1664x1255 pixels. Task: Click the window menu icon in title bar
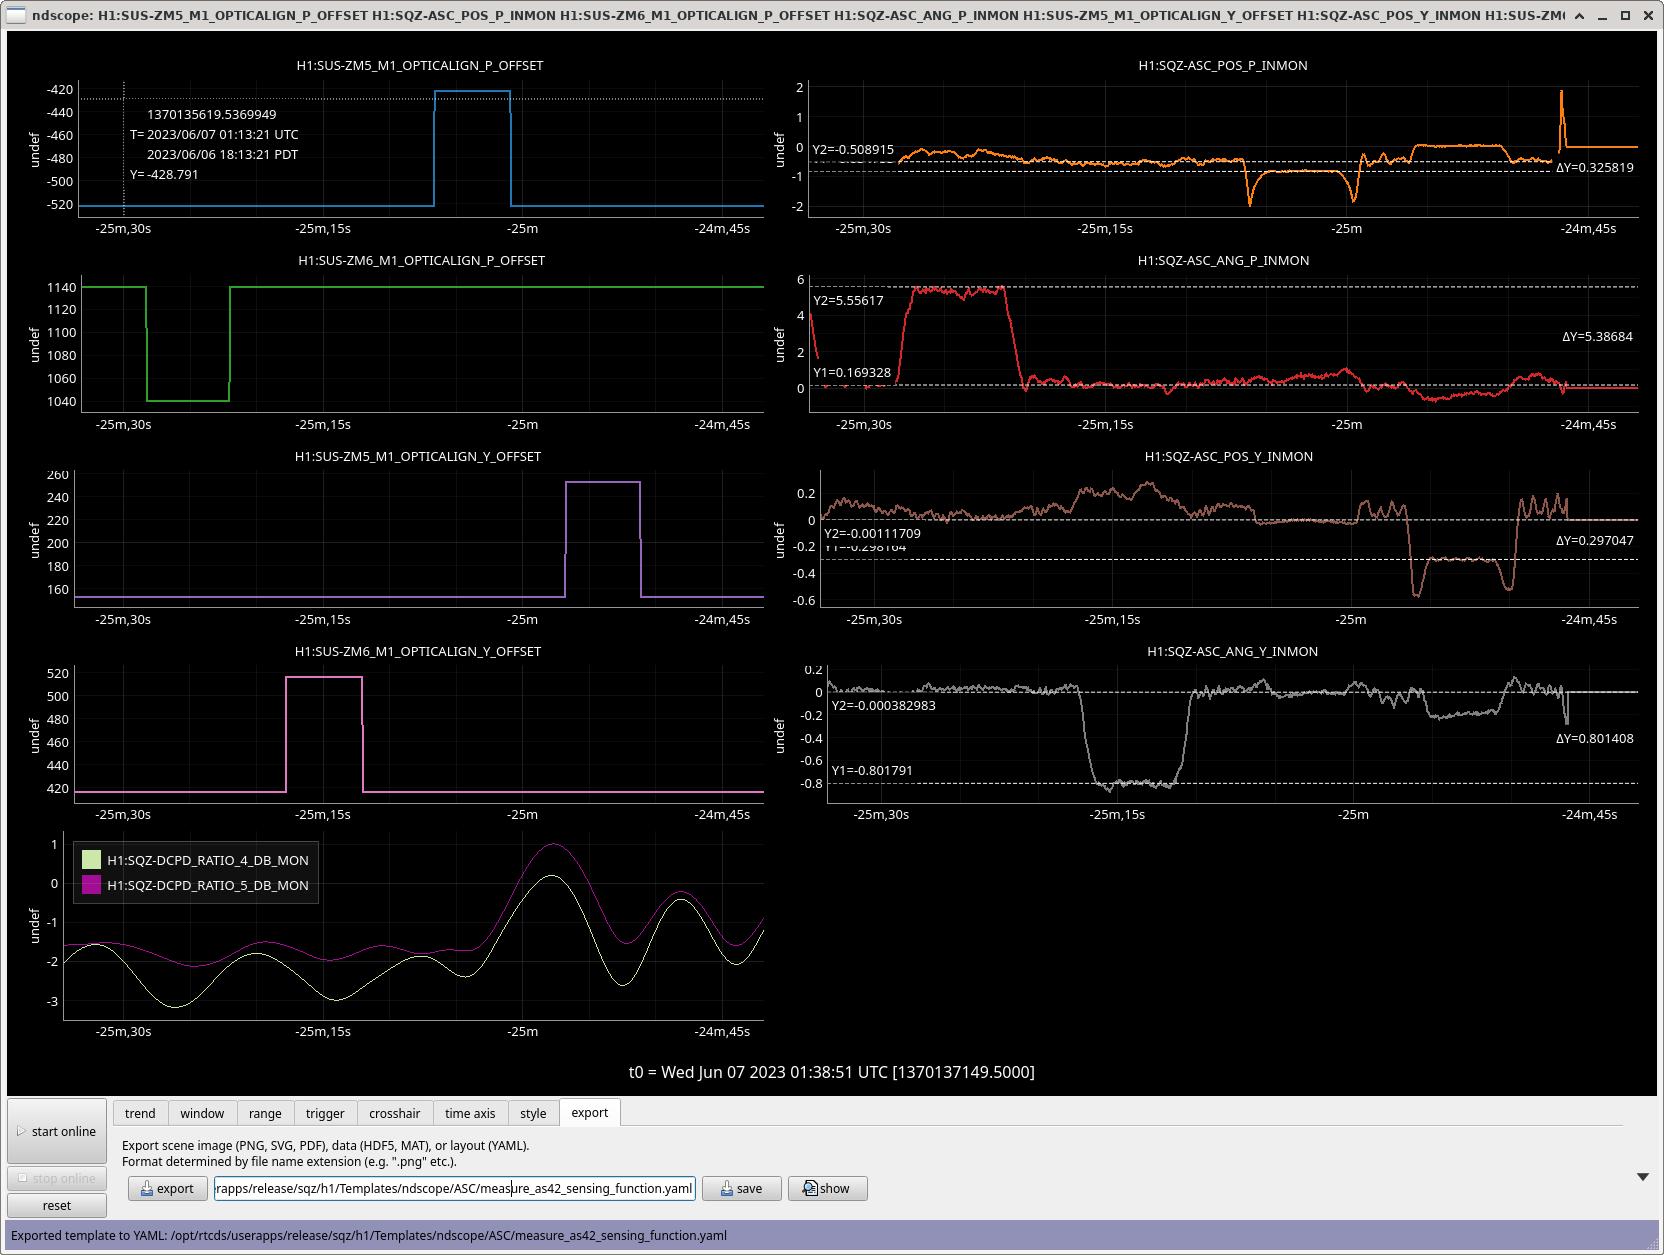pyautogui.click(x=16, y=15)
